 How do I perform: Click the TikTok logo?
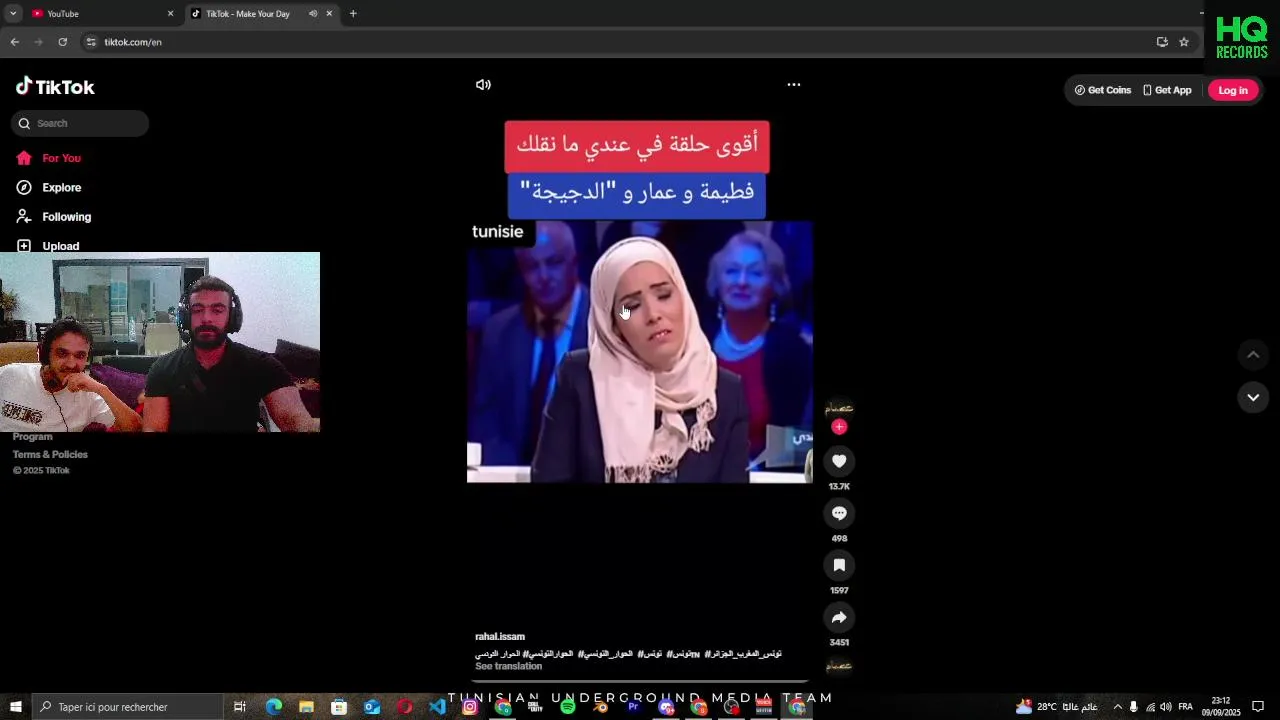point(55,87)
